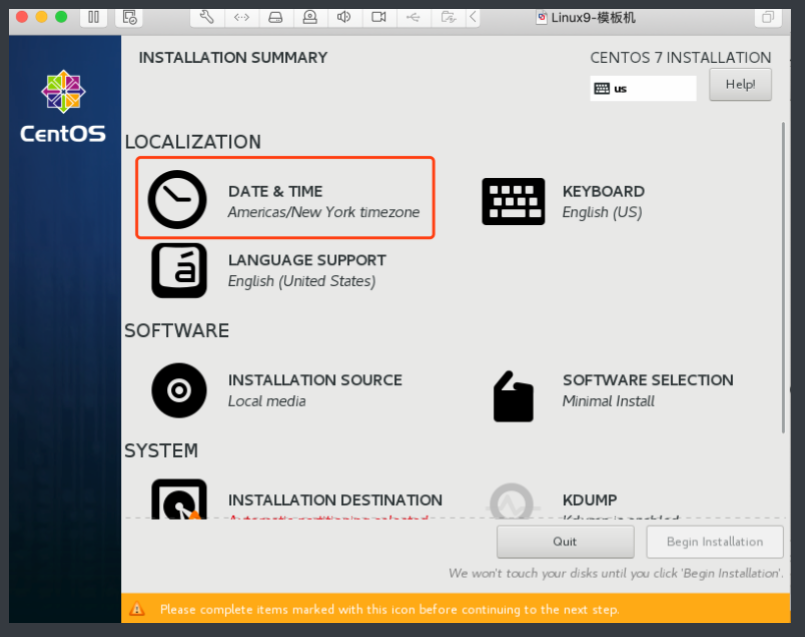Open LANGUAGE SUPPORT settings label

pos(307,260)
